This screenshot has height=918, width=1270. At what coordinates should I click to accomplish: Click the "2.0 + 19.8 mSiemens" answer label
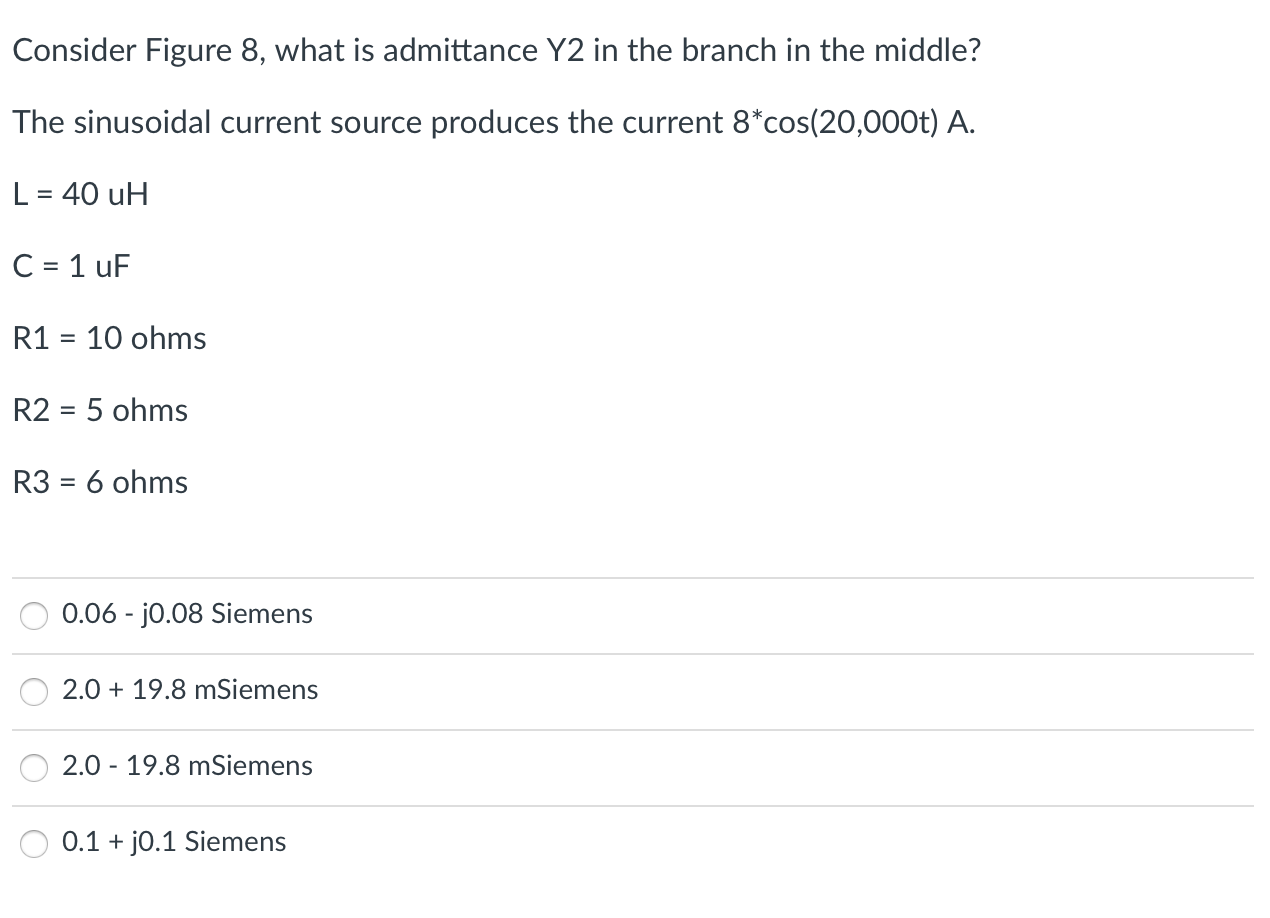pos(190,690)
